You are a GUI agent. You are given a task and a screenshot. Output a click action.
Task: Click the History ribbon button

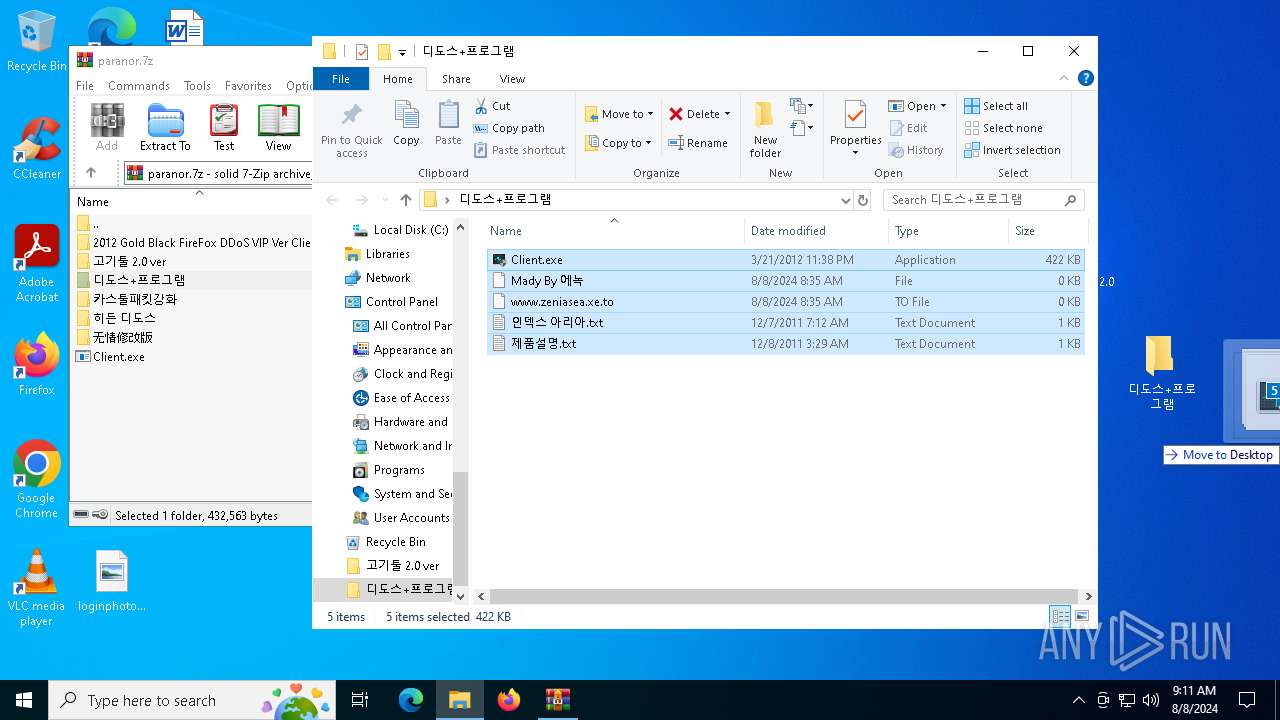916,150
